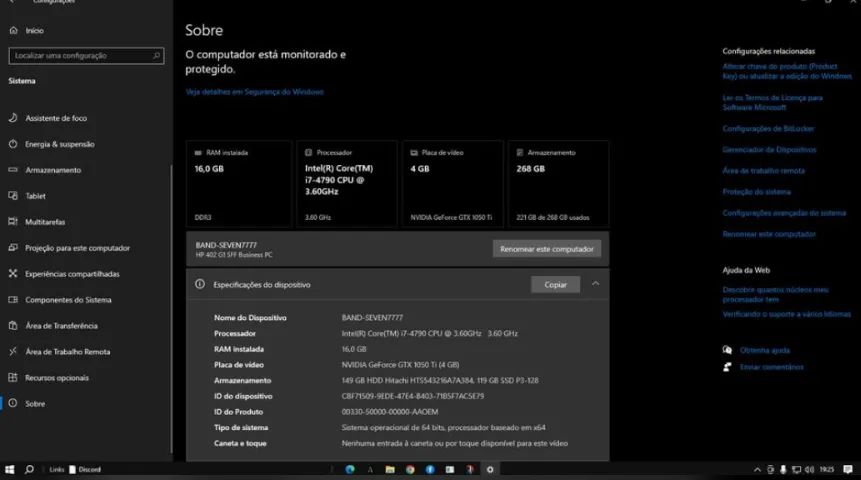Image resolution: width=861 pixels, height=480 pixels.
Task: Select Multitarefas in the sidebar
Action: [45, 222]
